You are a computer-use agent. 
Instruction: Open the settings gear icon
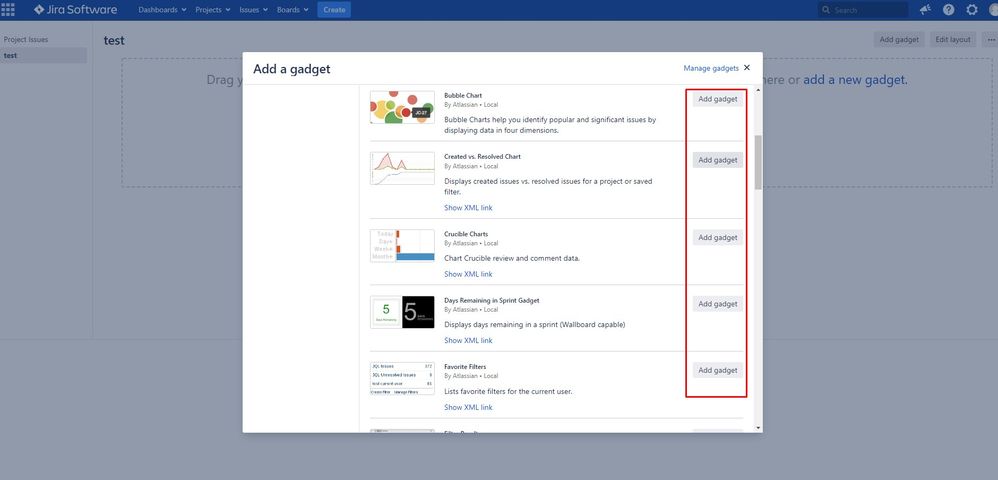[972, 10]
